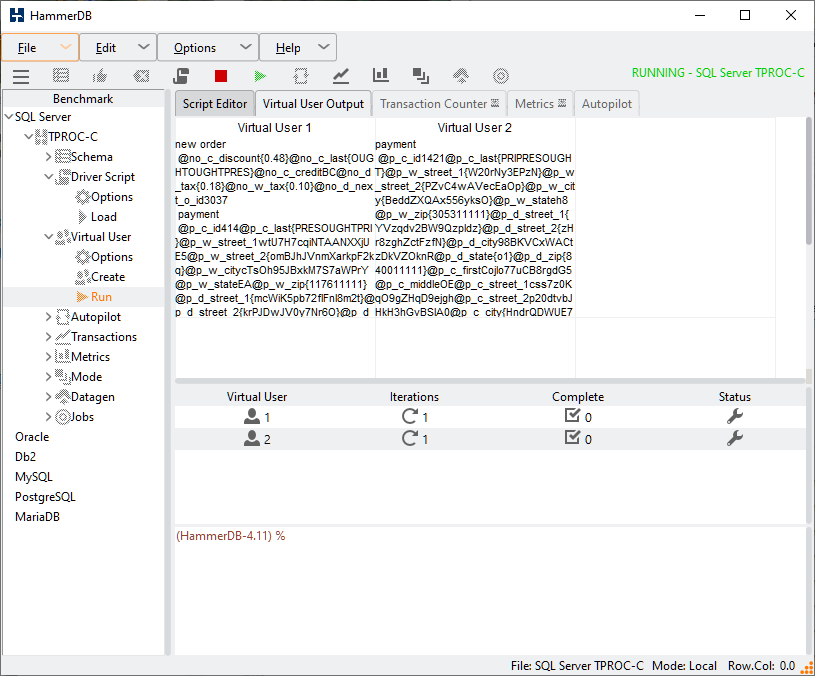Expand the Jobs tree node
The height and width of the screenshot is (676, 815).
(x=48, y=417)
